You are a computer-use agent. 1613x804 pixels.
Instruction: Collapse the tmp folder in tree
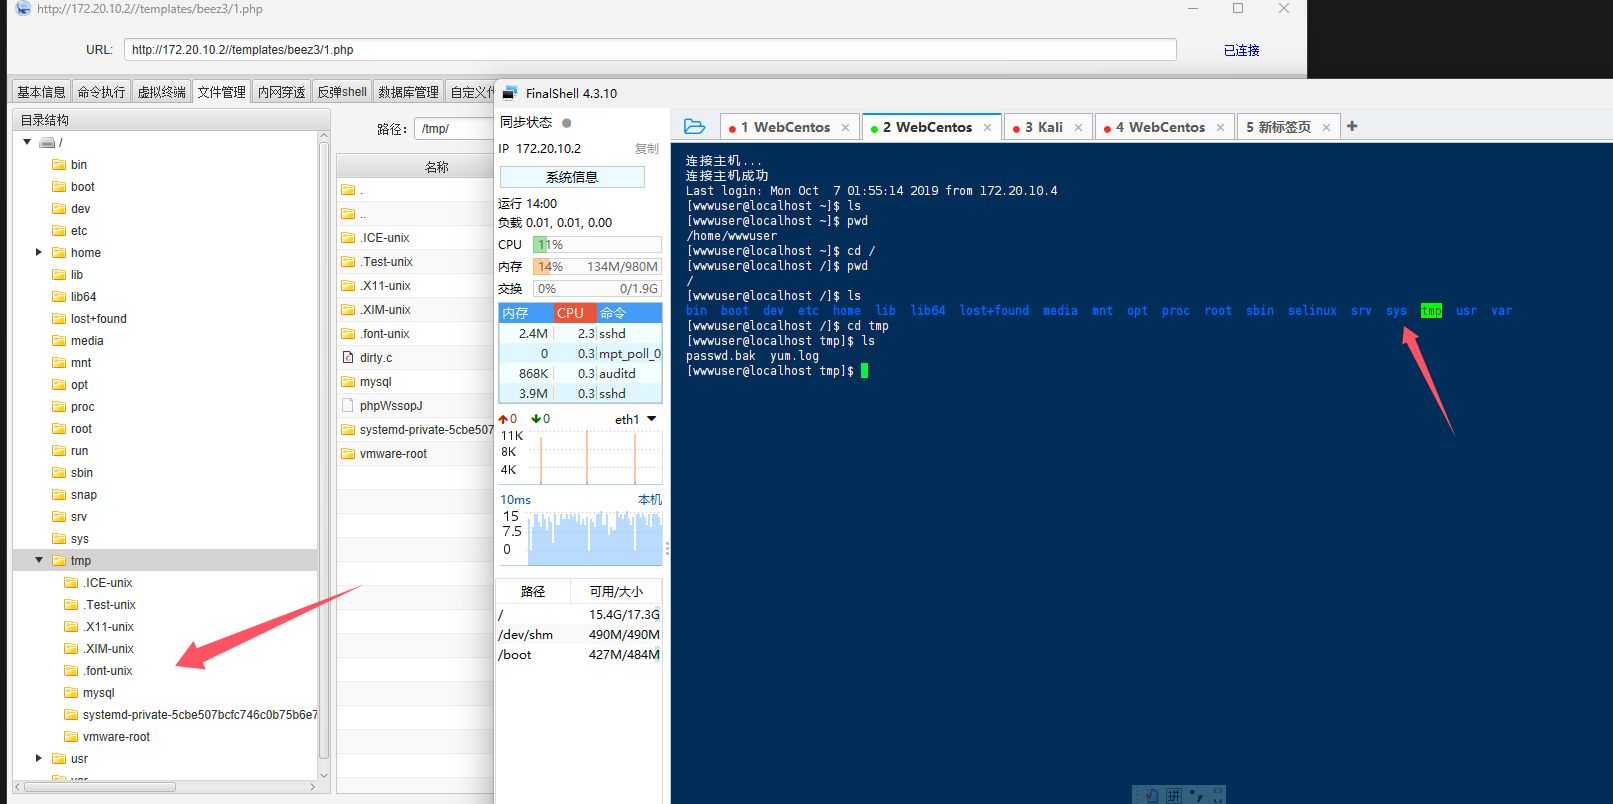click(39, 561)
